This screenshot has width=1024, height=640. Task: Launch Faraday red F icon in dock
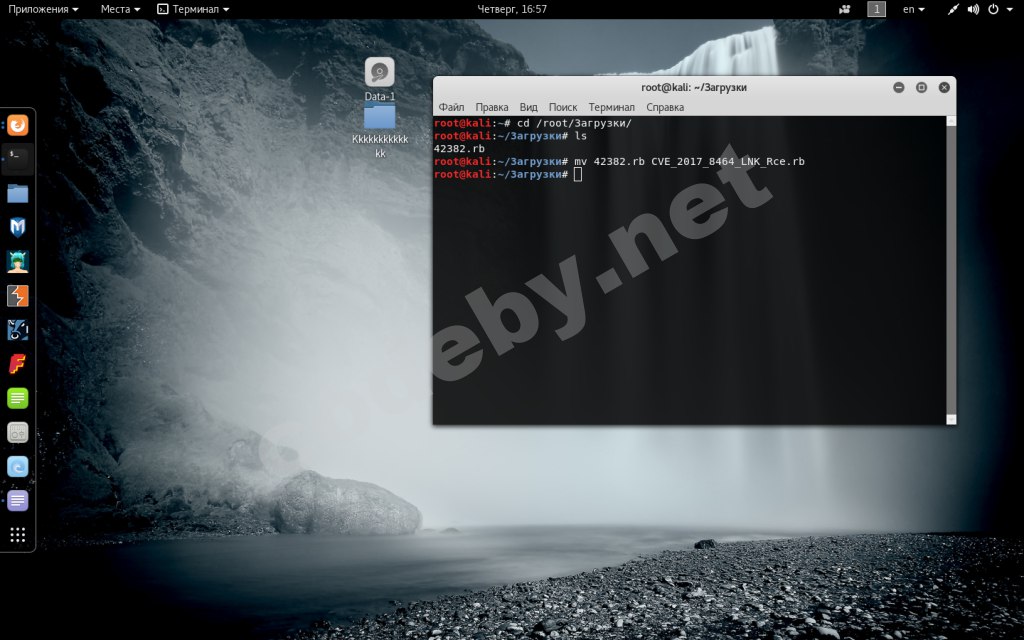18,364
